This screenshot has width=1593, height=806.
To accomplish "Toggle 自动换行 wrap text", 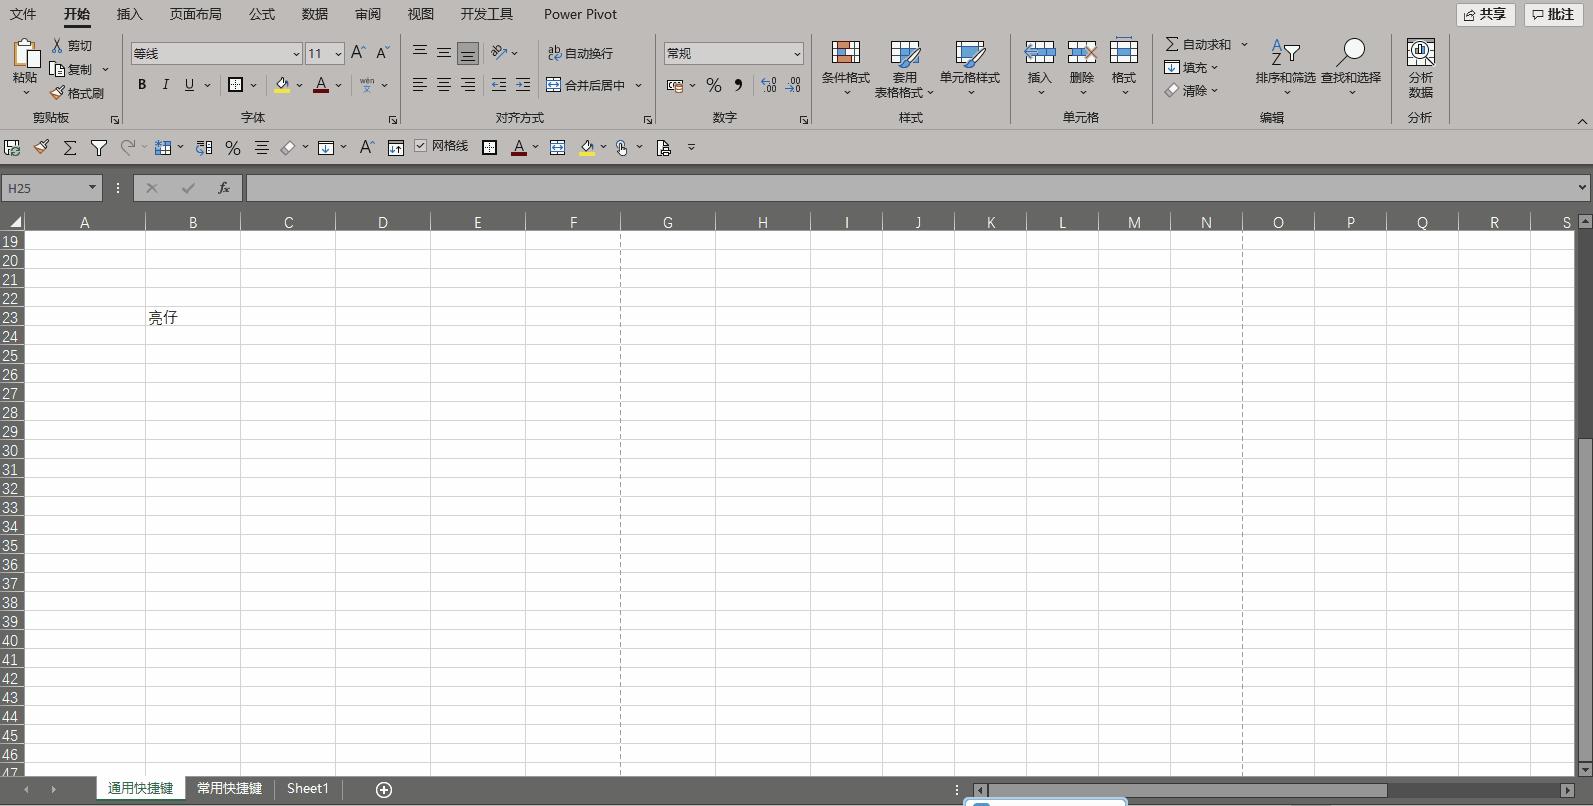I will point(580,53).
